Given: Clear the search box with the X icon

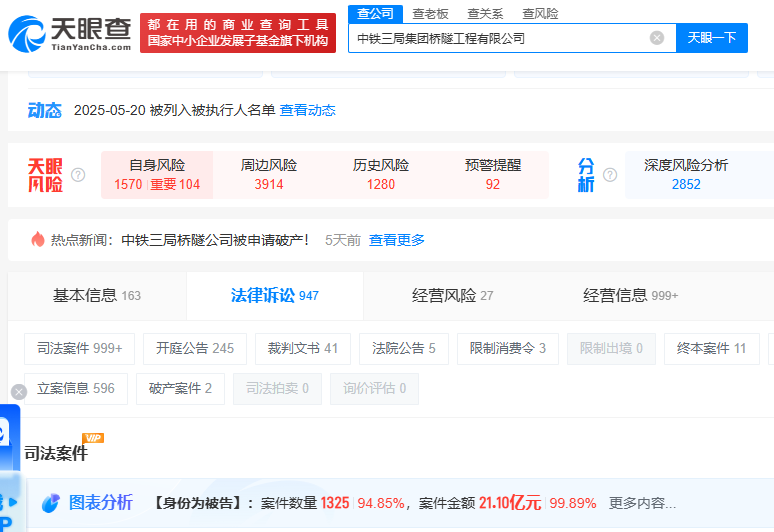Looking at the screenshot, I should (657, 38).
